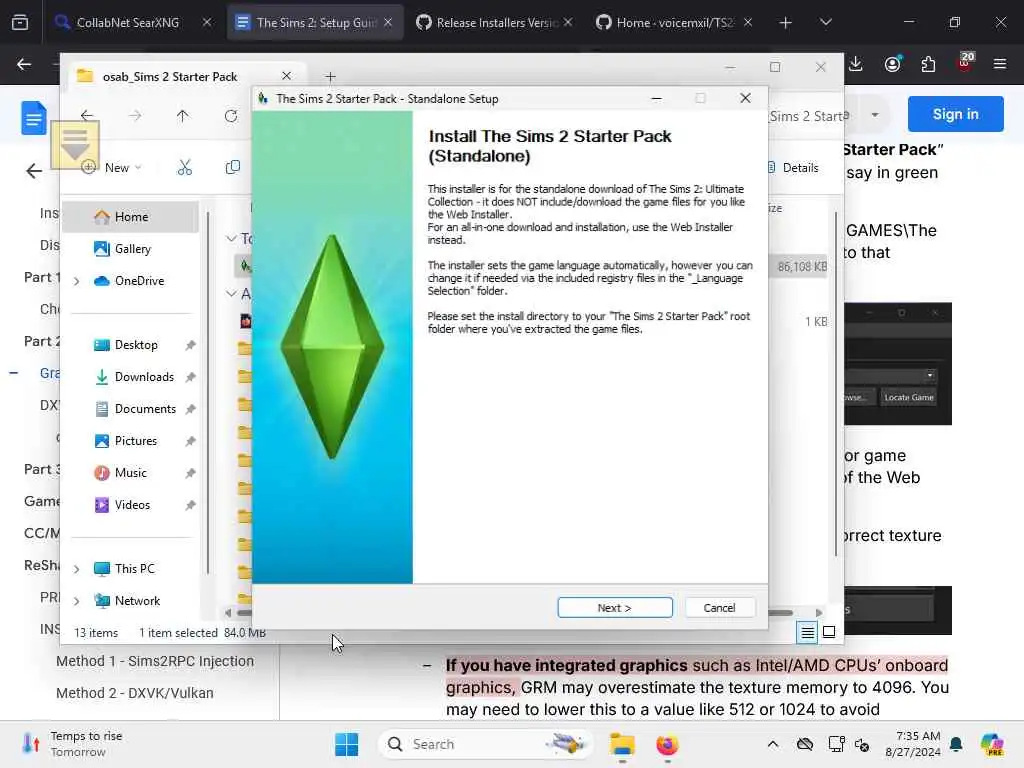Screen dimensions: 1024x768
Task: Open Firefox View recent browsing icon
Action: point(20,22)
